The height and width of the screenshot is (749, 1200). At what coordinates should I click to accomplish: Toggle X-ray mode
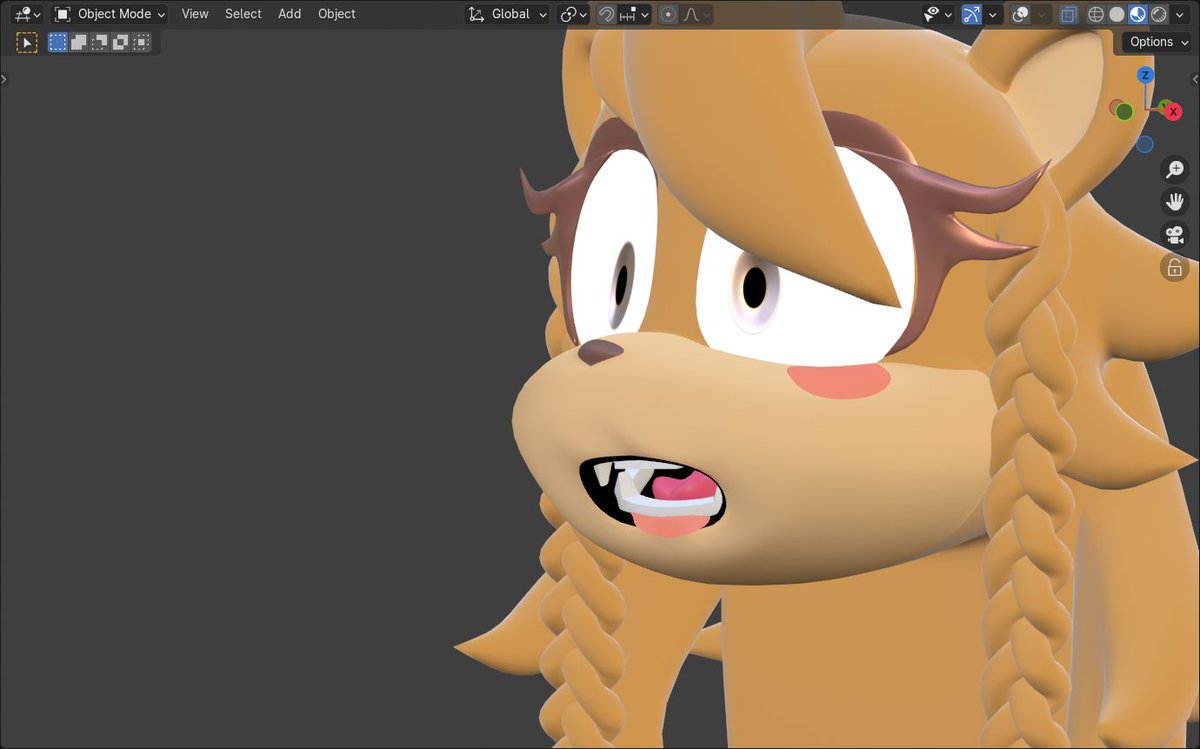1069,14
